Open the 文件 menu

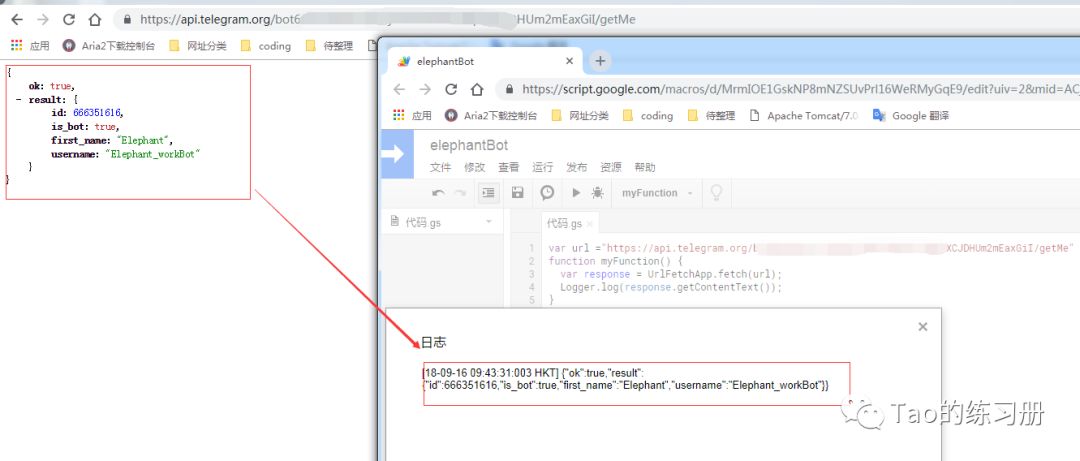coord(440,167)
